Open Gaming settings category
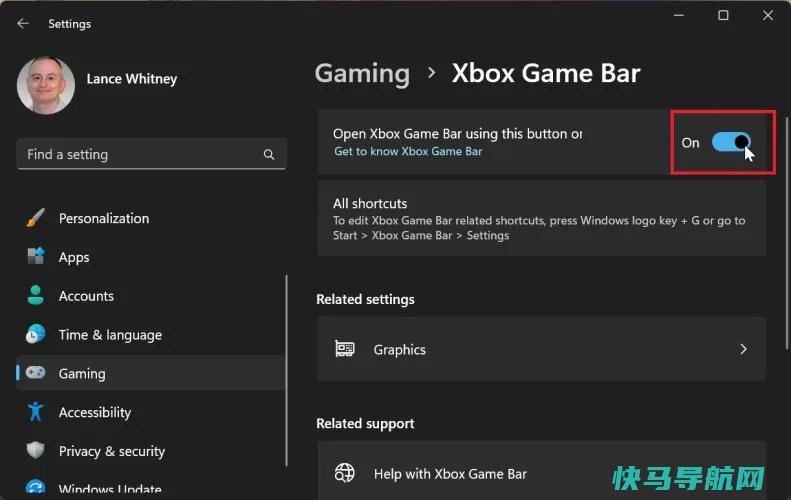Screen dimensions: 791x500 coord(151,373)
